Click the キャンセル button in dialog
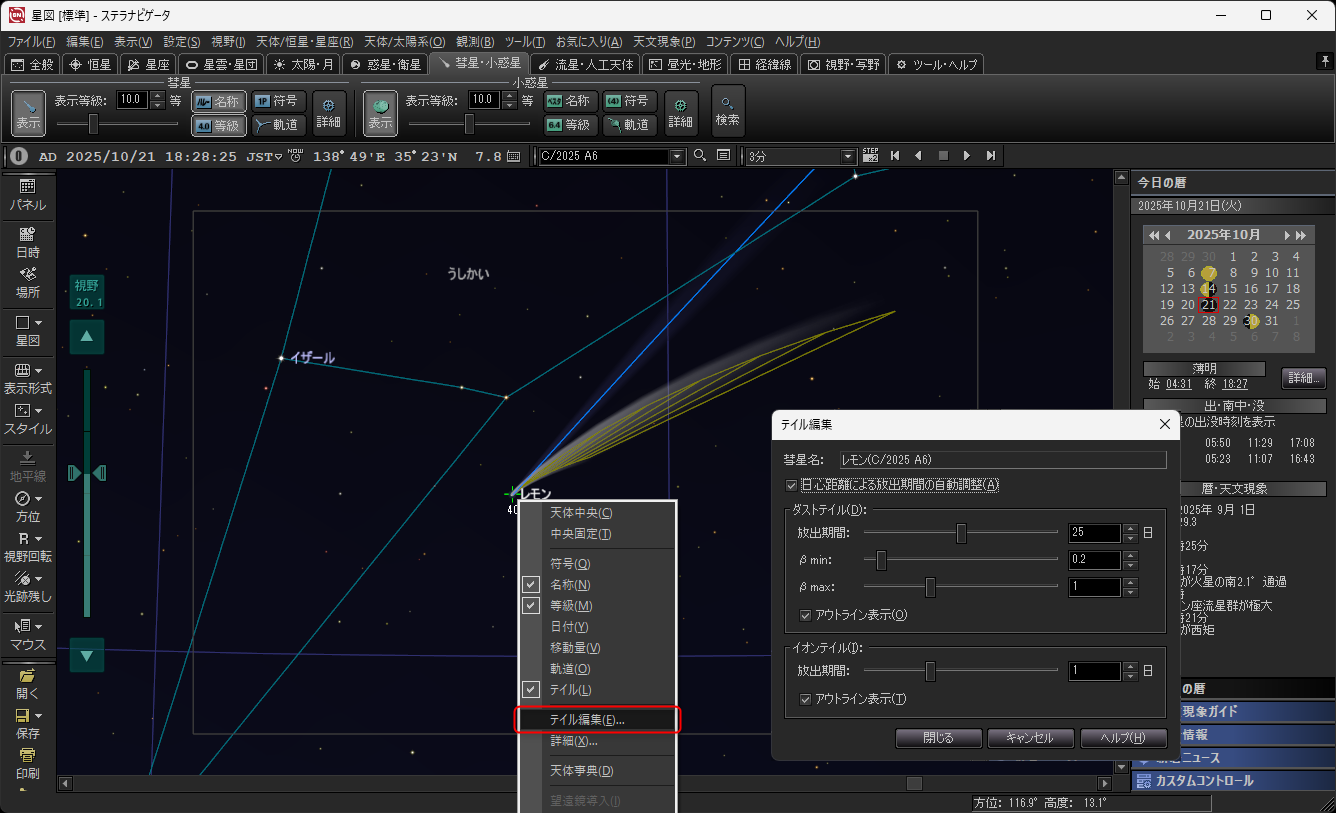Image resolution: width=1336 pixels, height=813 pixels. pyautogui.click(x=1029, y=738)
